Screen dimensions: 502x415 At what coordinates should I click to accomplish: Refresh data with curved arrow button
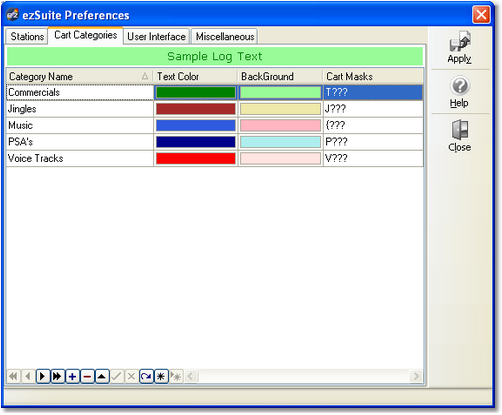click(146, 377)
